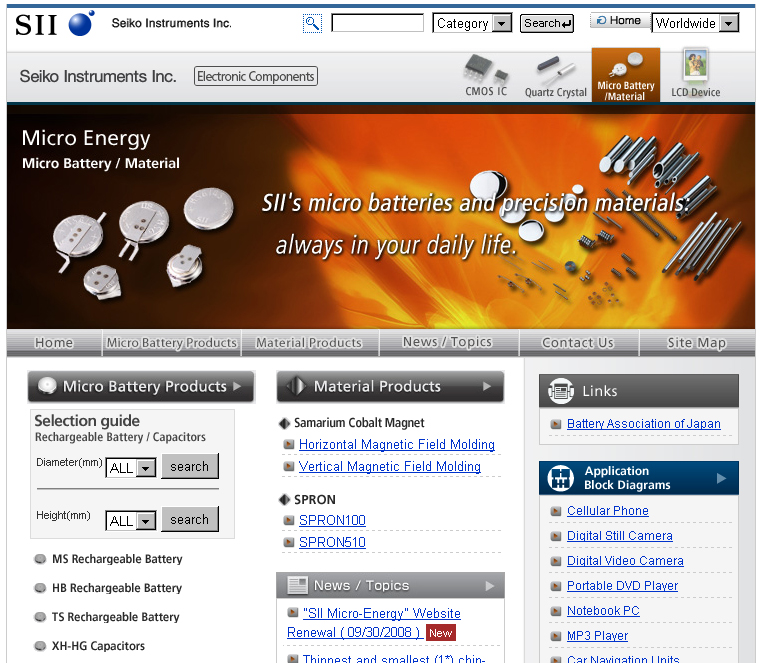Select Contact Us navigation tab
Viewport: 762px width, 663px height.
578,343
